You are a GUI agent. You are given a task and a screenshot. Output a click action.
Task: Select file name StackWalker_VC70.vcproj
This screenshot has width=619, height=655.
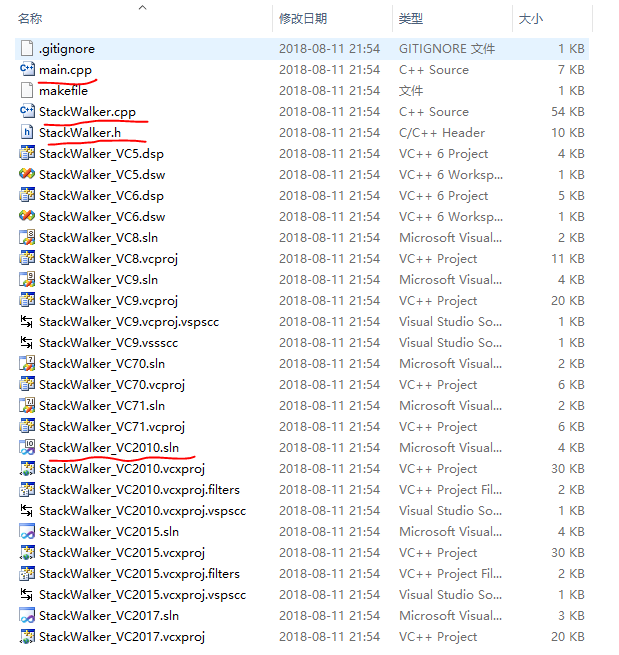[x=112, y=385]
